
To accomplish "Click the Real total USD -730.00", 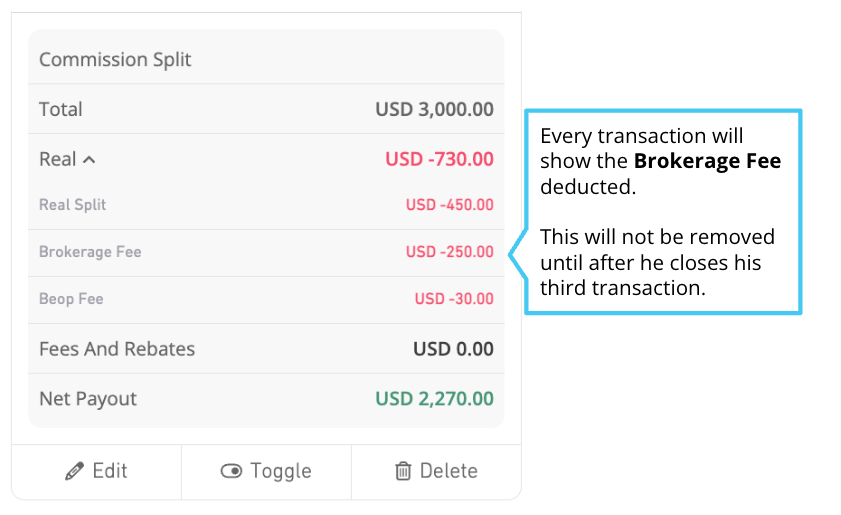I will (x=439, y=159).
